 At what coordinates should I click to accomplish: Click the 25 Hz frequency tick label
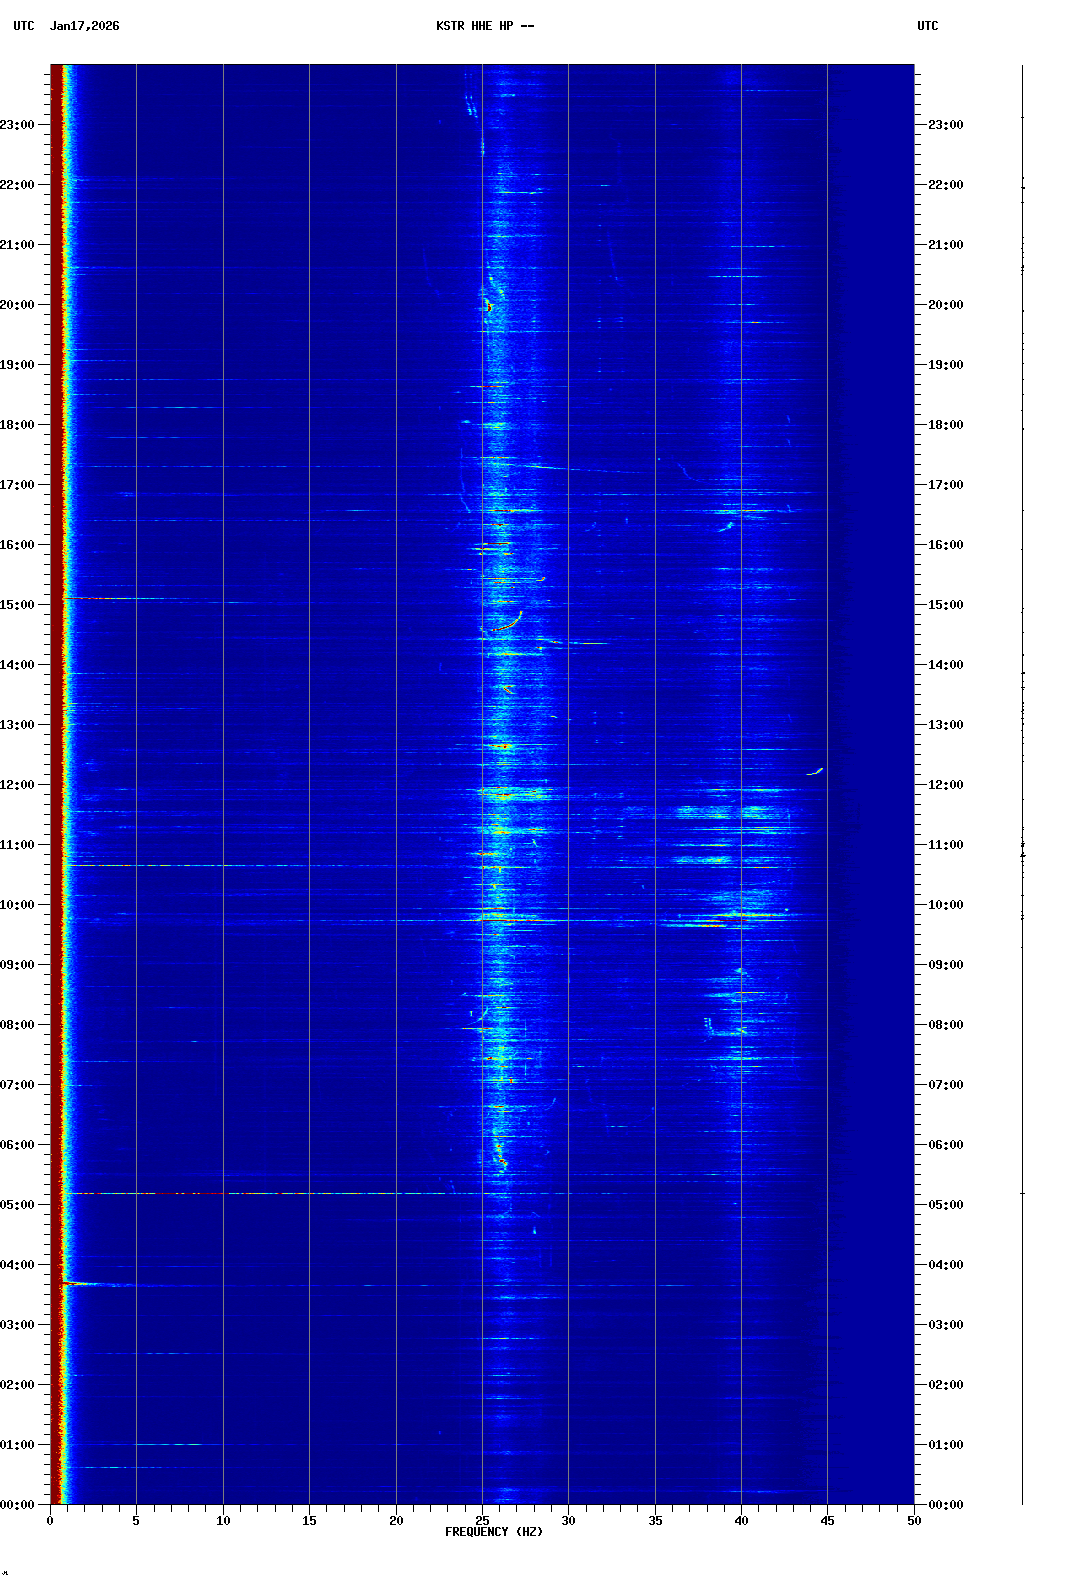pyautogui.click(x=482, y=1521)
